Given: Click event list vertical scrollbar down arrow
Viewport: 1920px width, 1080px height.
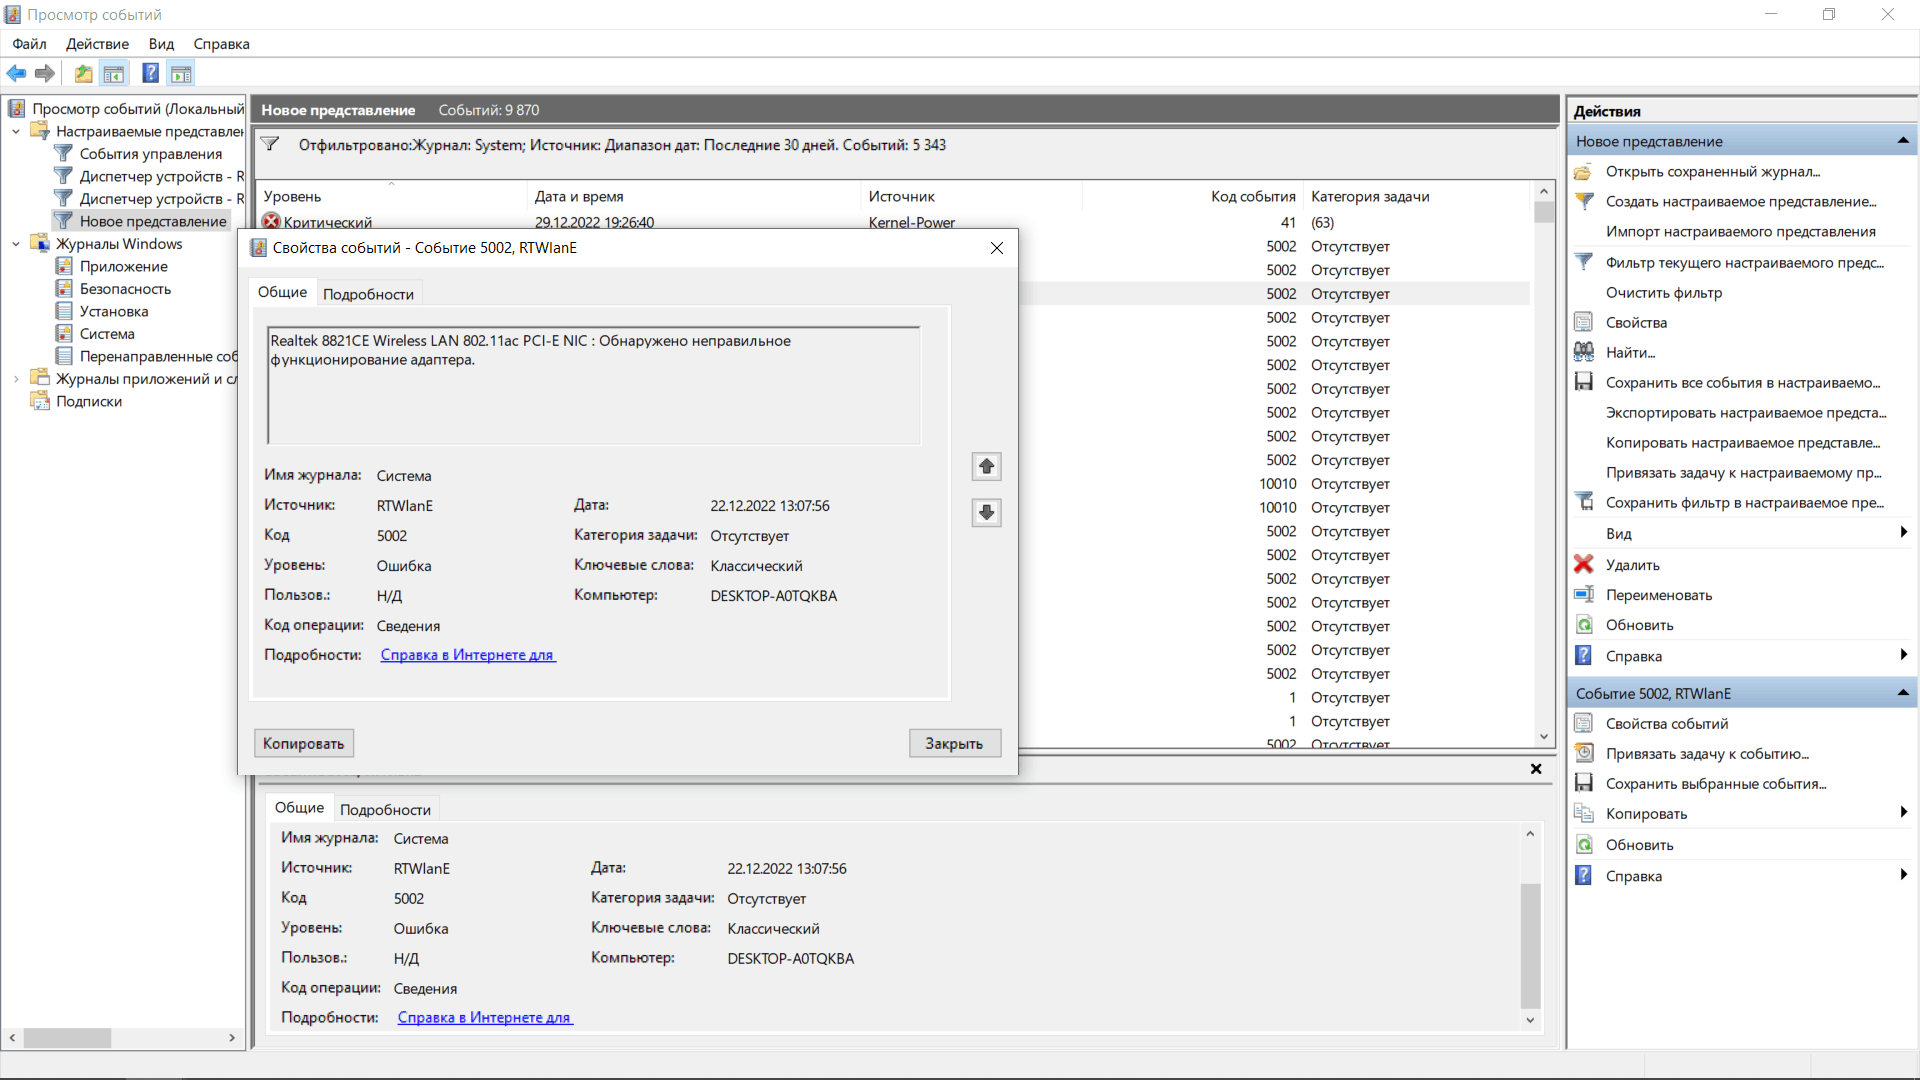Looking at the screenshot, I should 1544,737.
